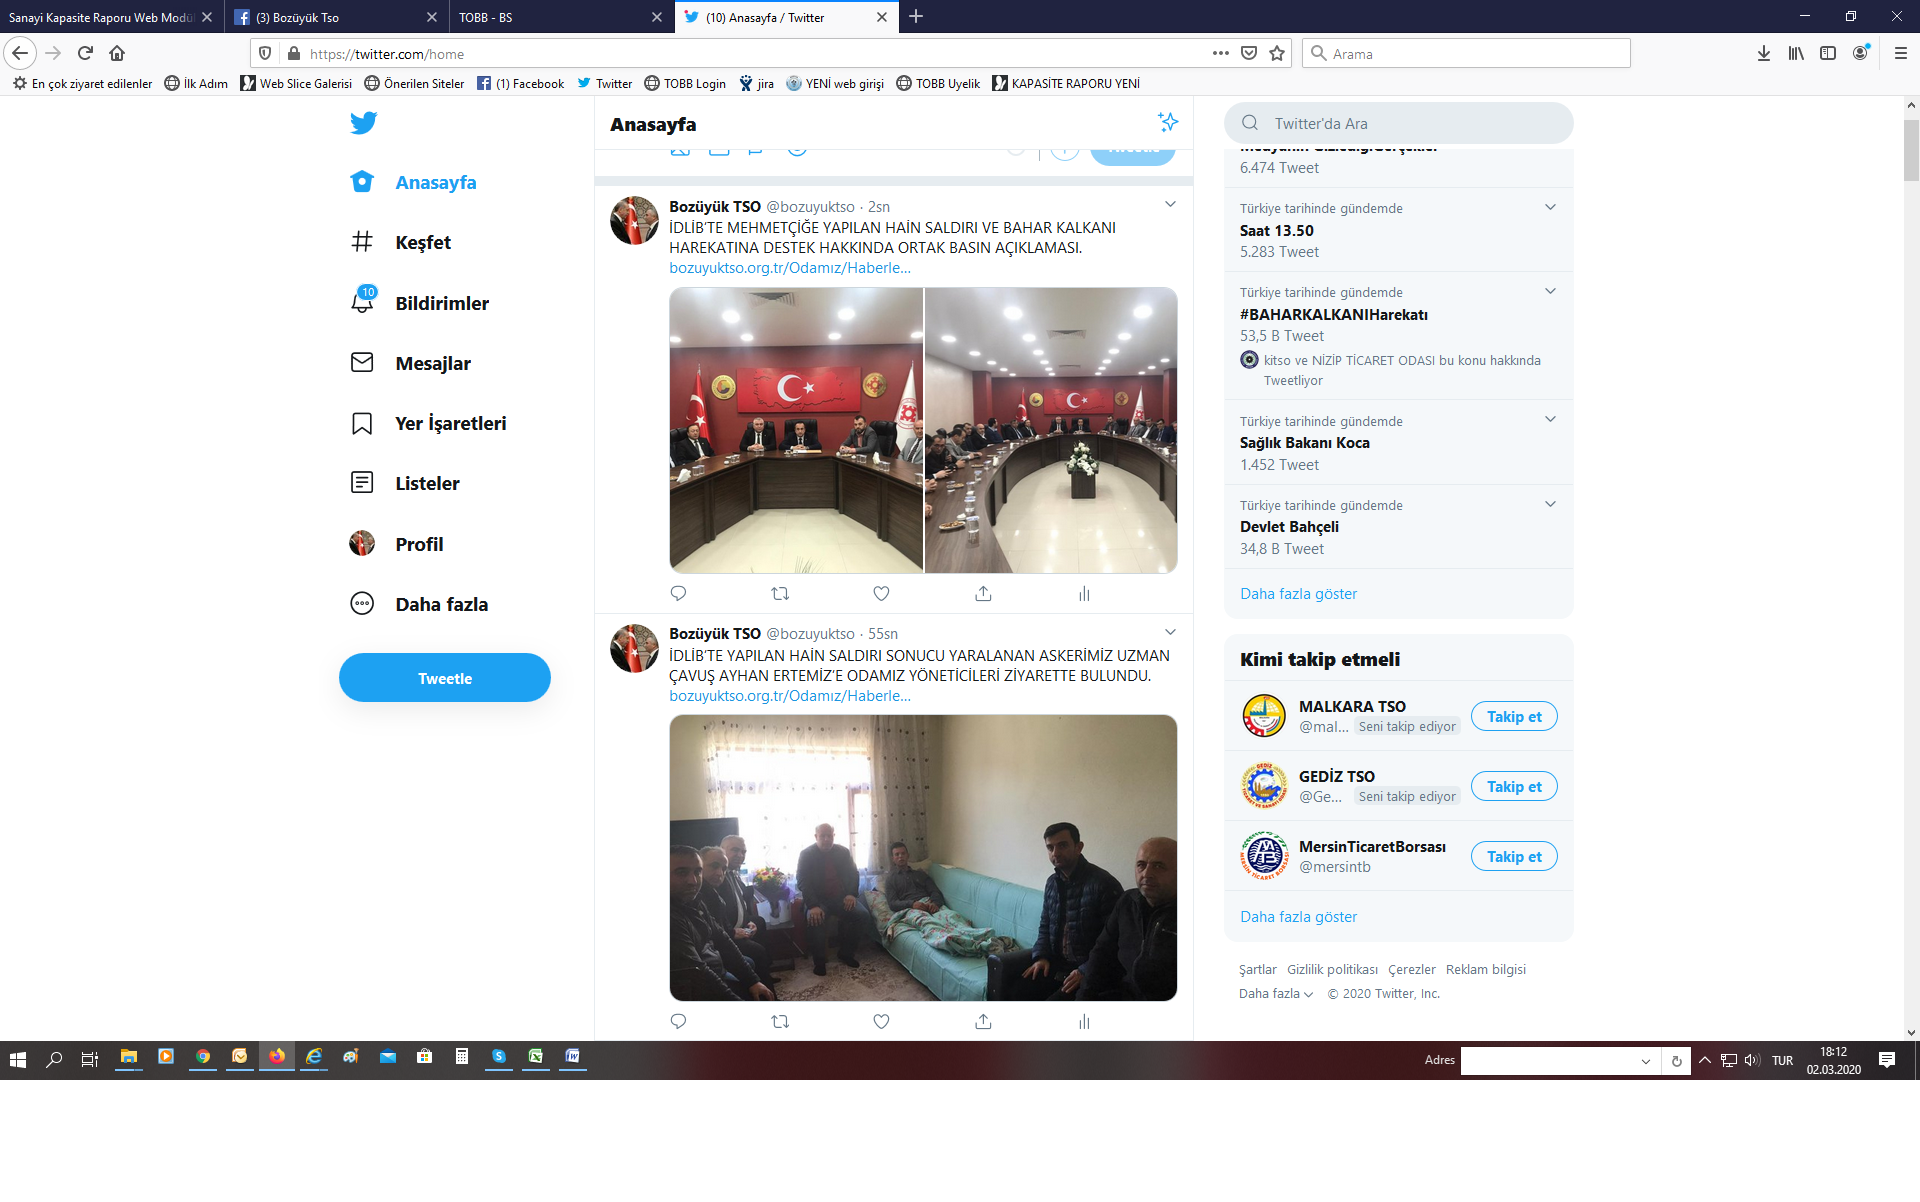Retweet the Ayhan Ertemiz visit tweet
This screenshot has height=1202, width=1920.
(x=780, y=1021)
